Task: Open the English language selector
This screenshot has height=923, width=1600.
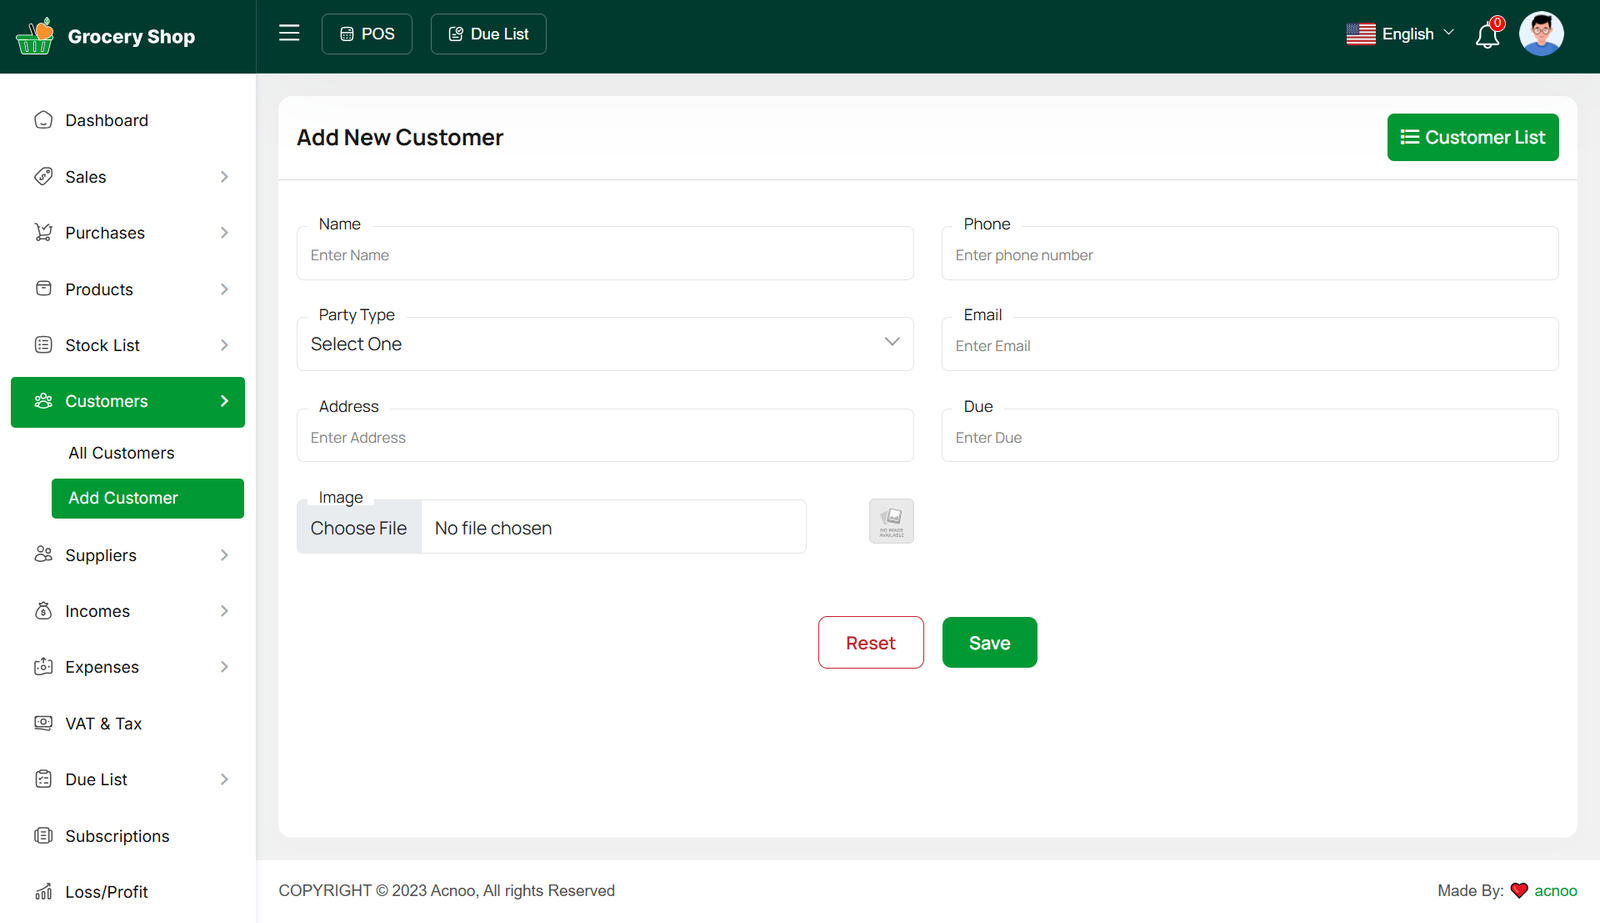Action: point(1400,34)
